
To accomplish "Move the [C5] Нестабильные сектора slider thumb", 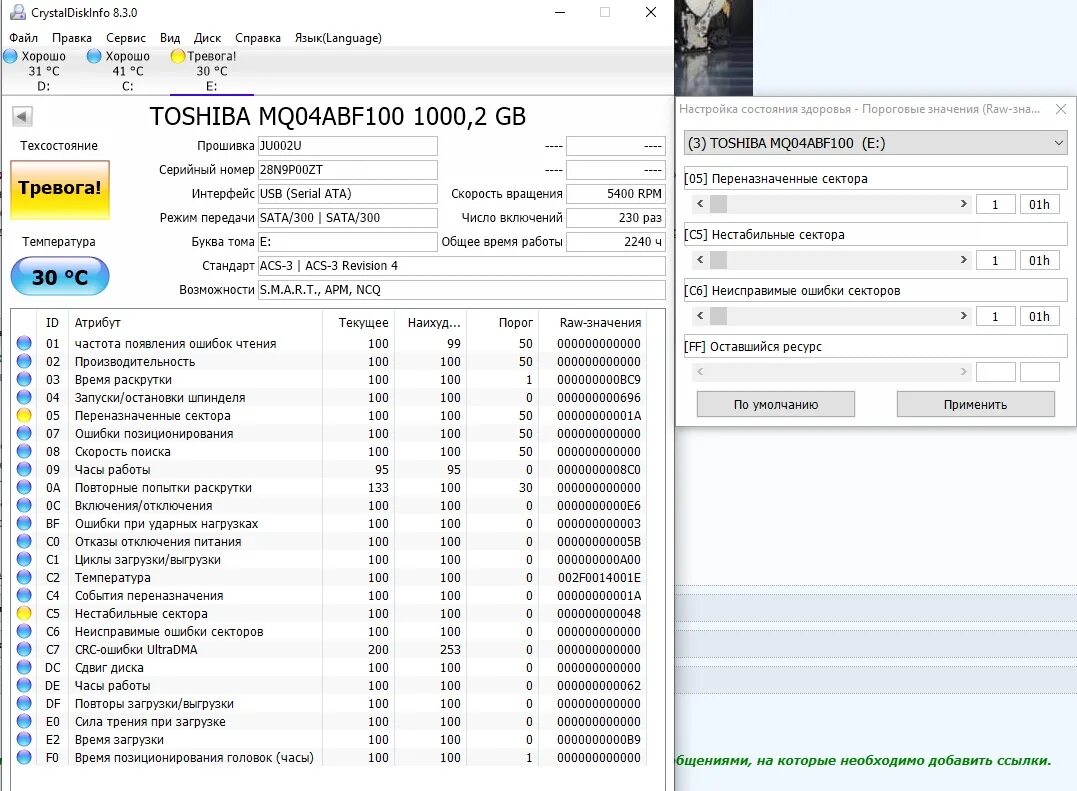I will coord(718,260).
